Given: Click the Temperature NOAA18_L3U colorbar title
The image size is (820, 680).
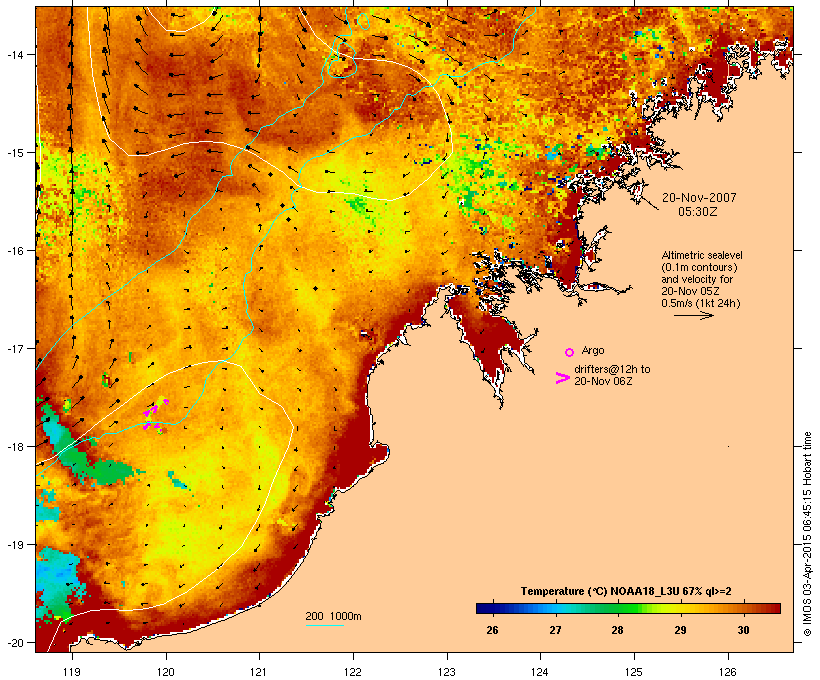Looking at the screenshot, I should (x=626, y=591).
